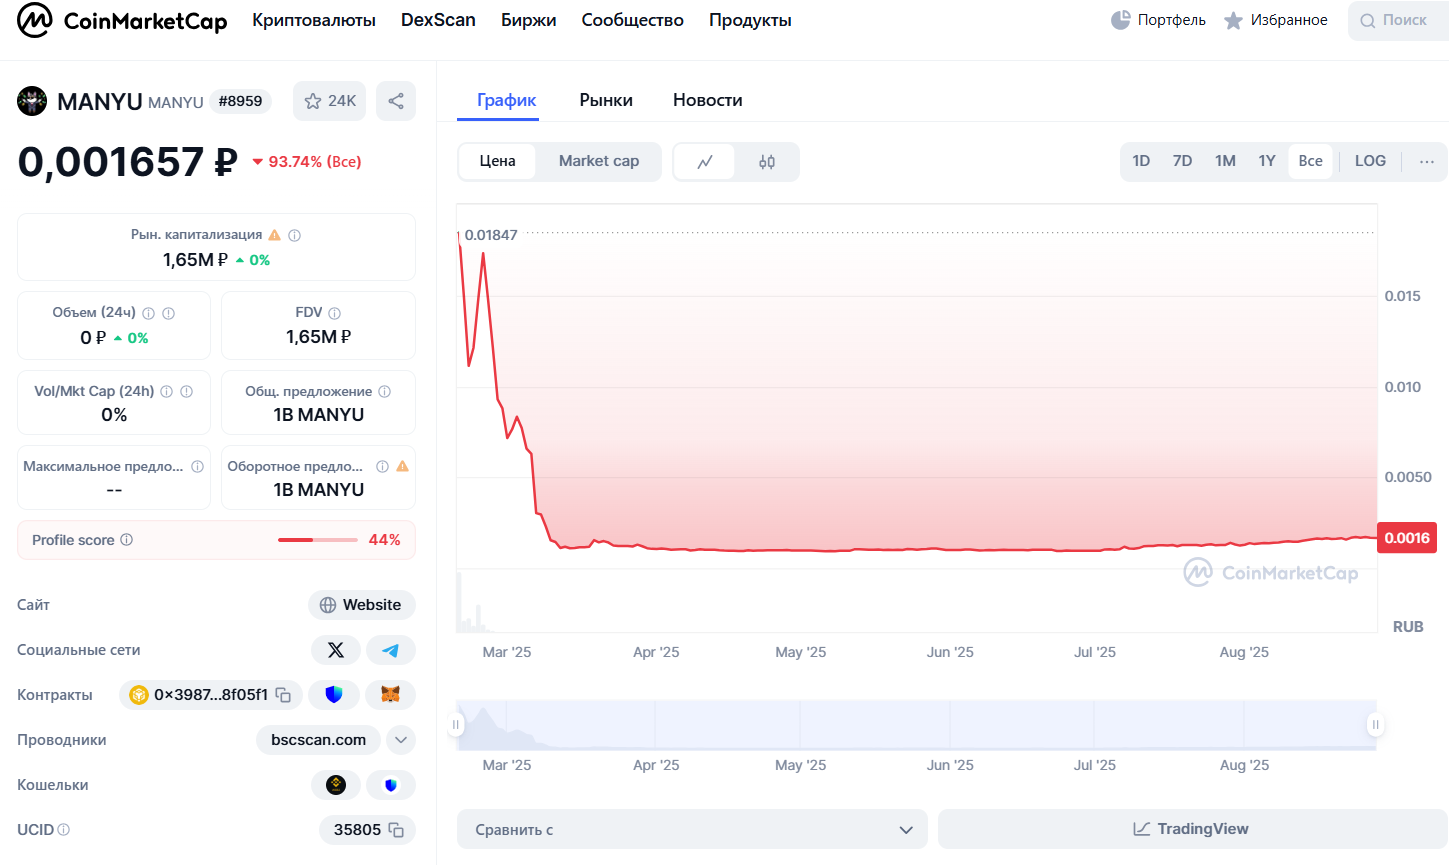Click info icon beside Максимальное предложение
Screen dimensions: 1449x865
coord(198,467)
